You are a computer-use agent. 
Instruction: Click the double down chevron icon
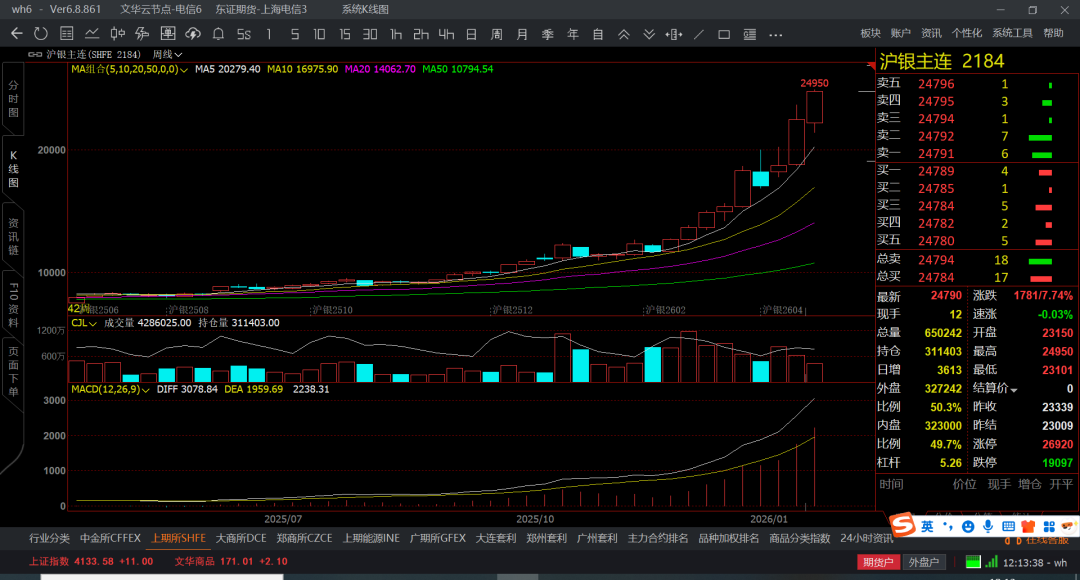[x=649, y=34]
